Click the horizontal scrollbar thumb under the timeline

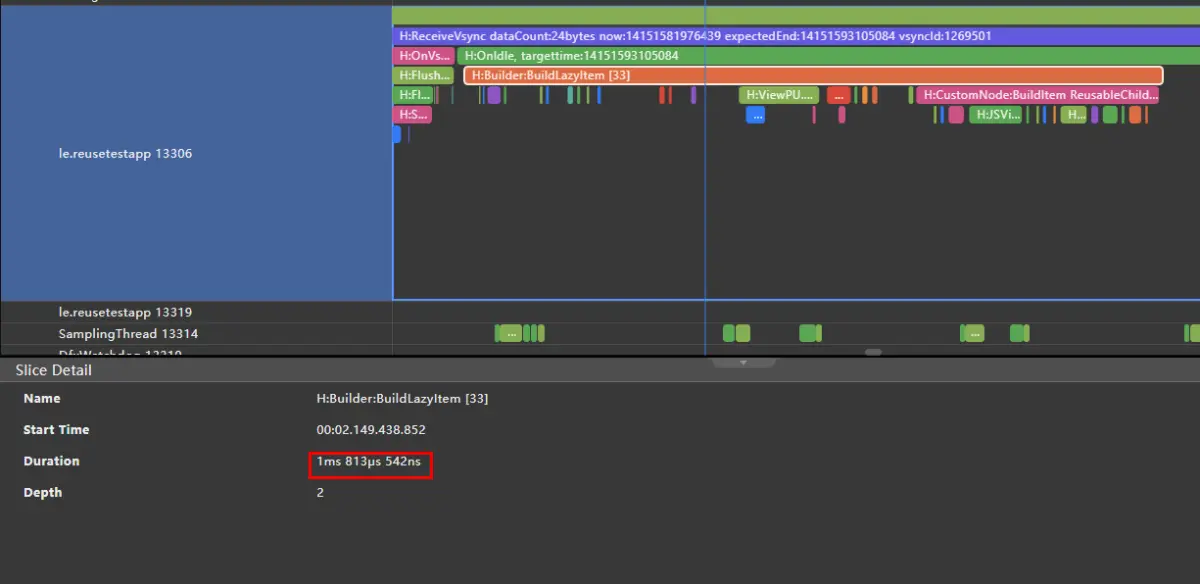pyautogui.click(x=873, y=352)
